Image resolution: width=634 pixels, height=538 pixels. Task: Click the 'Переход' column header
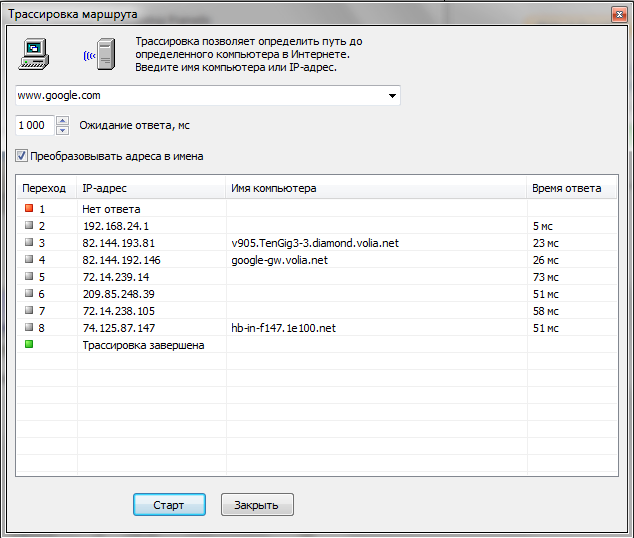(x=45, y=188)
